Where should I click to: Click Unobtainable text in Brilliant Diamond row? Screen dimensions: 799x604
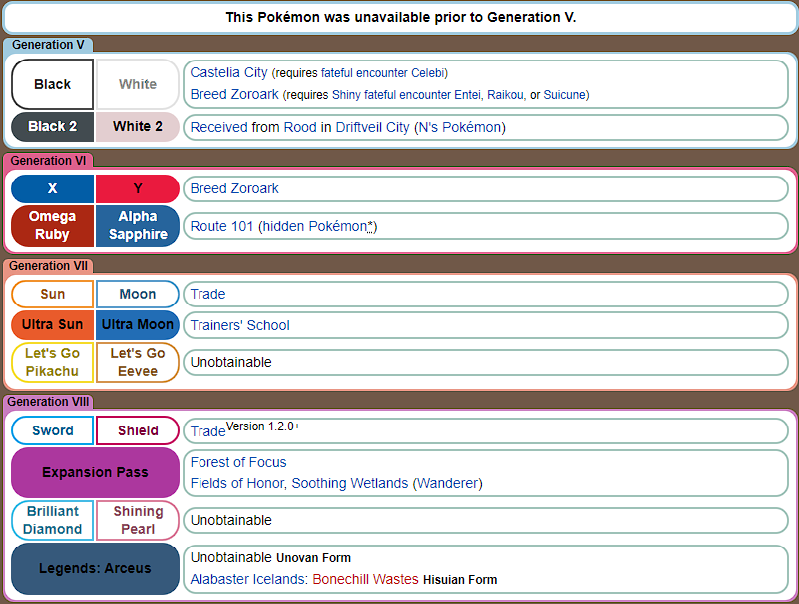(x=231, y=520)
